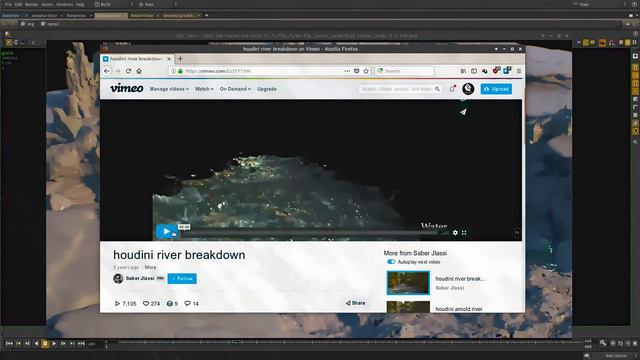Click the More link under the title
Image resolution: width=640 pixels, height=360 pixels.
pyautogui.click(x=150, y=267)
